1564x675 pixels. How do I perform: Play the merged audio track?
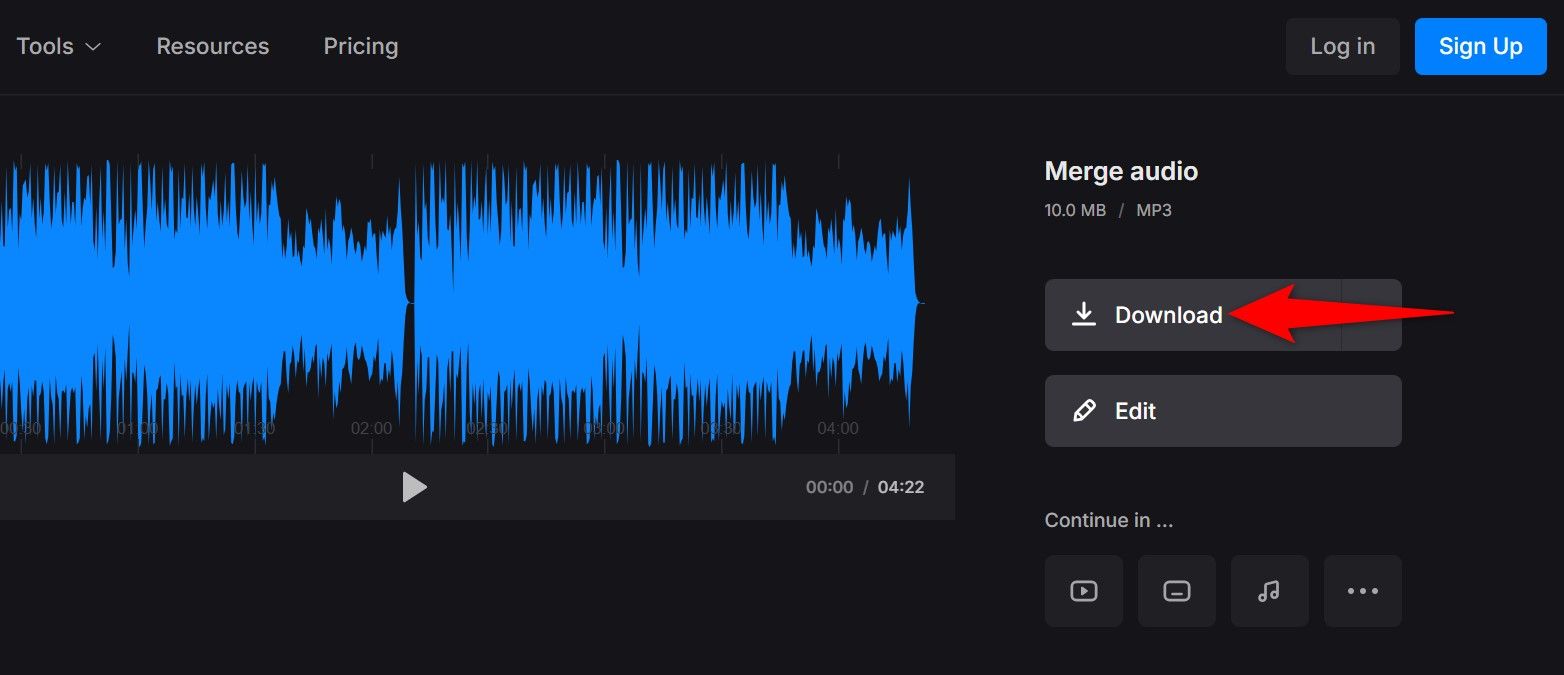pos(414,487)
